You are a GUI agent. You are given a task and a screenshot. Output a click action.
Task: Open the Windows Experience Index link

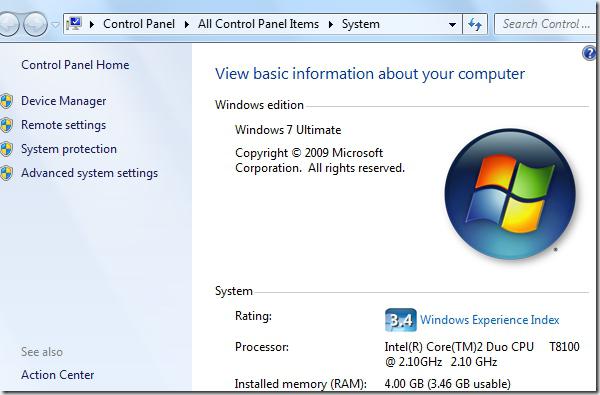pyautogui.click(x=490, y=320)
